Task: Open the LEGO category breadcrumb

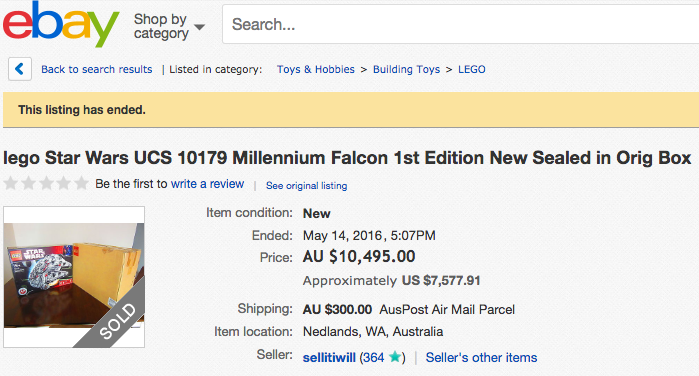Action: point(472,69)
